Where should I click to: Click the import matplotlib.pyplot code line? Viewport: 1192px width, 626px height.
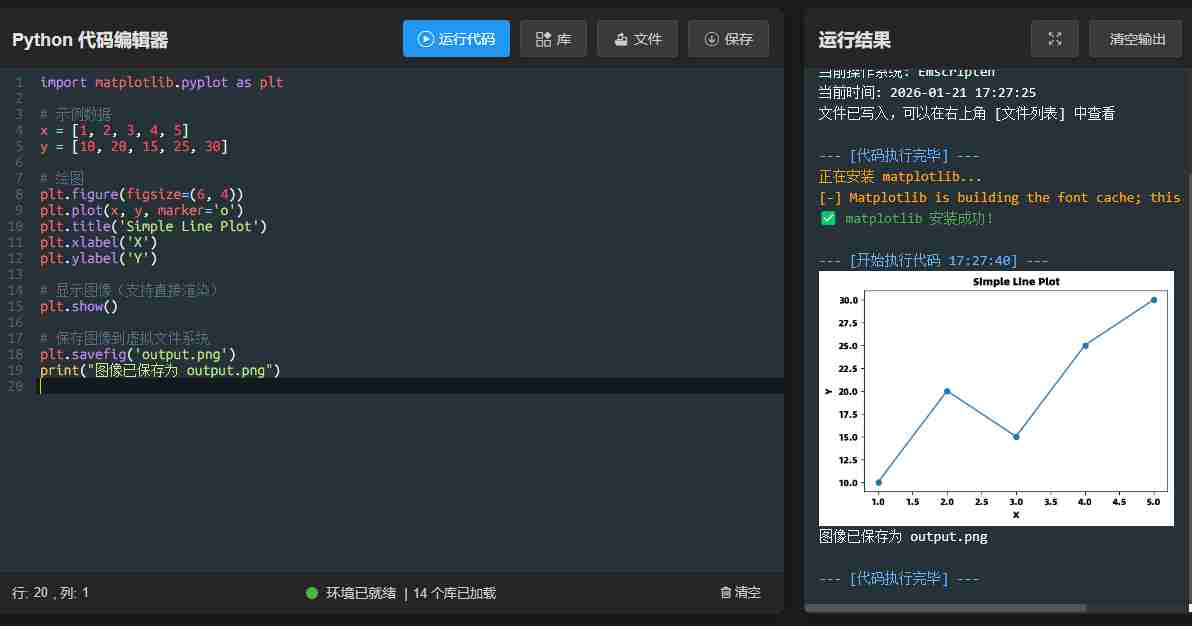pos(161,82)
